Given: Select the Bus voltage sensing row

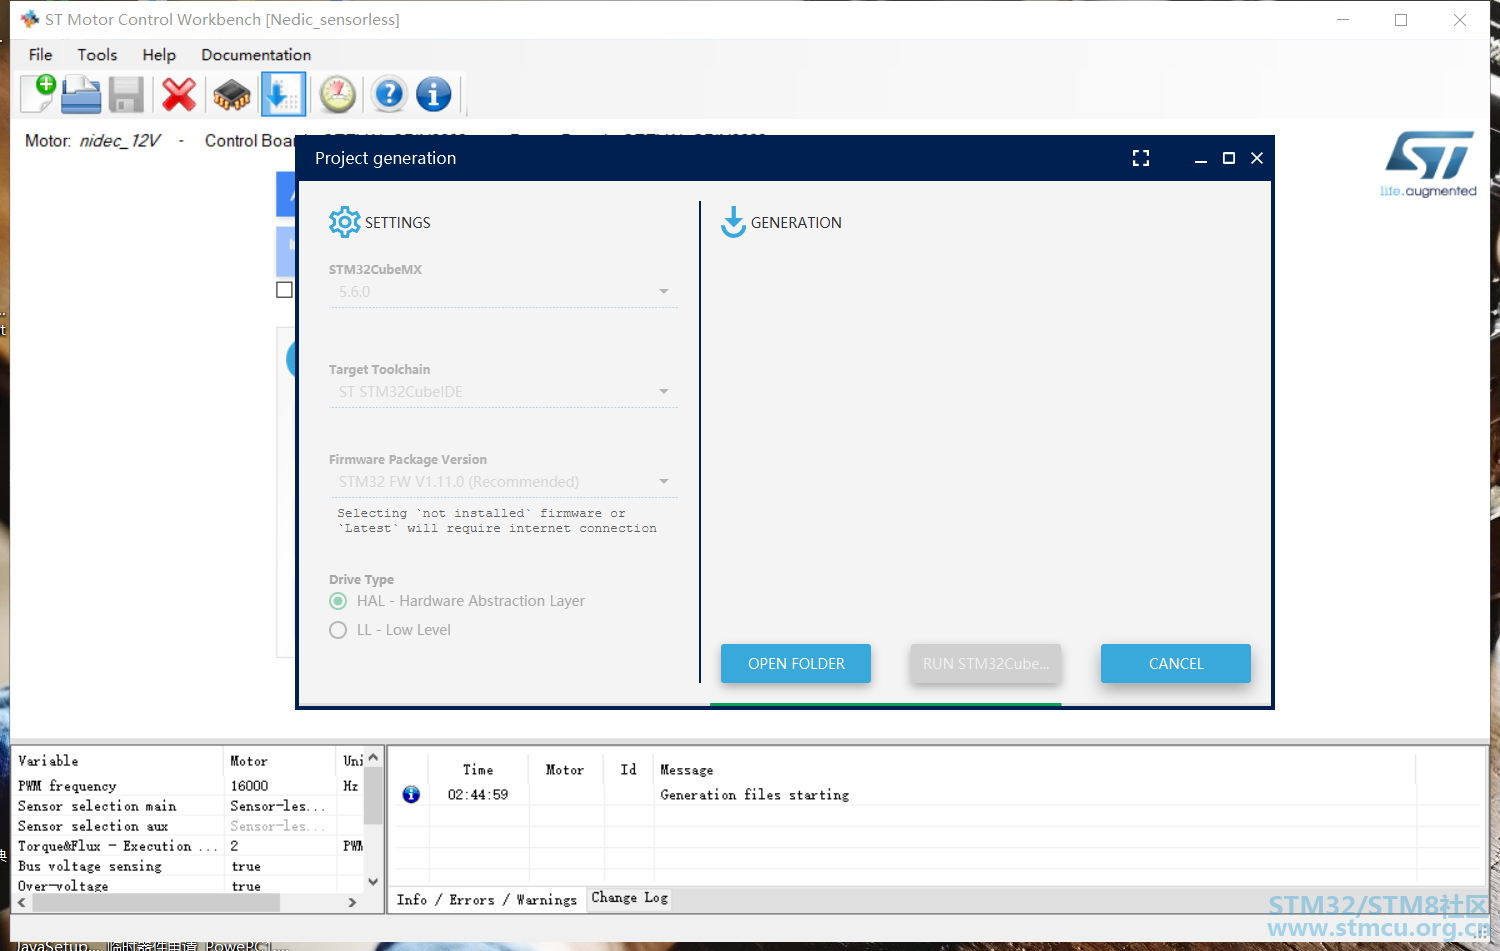Looking at the screenshot, I should point(188,866).
